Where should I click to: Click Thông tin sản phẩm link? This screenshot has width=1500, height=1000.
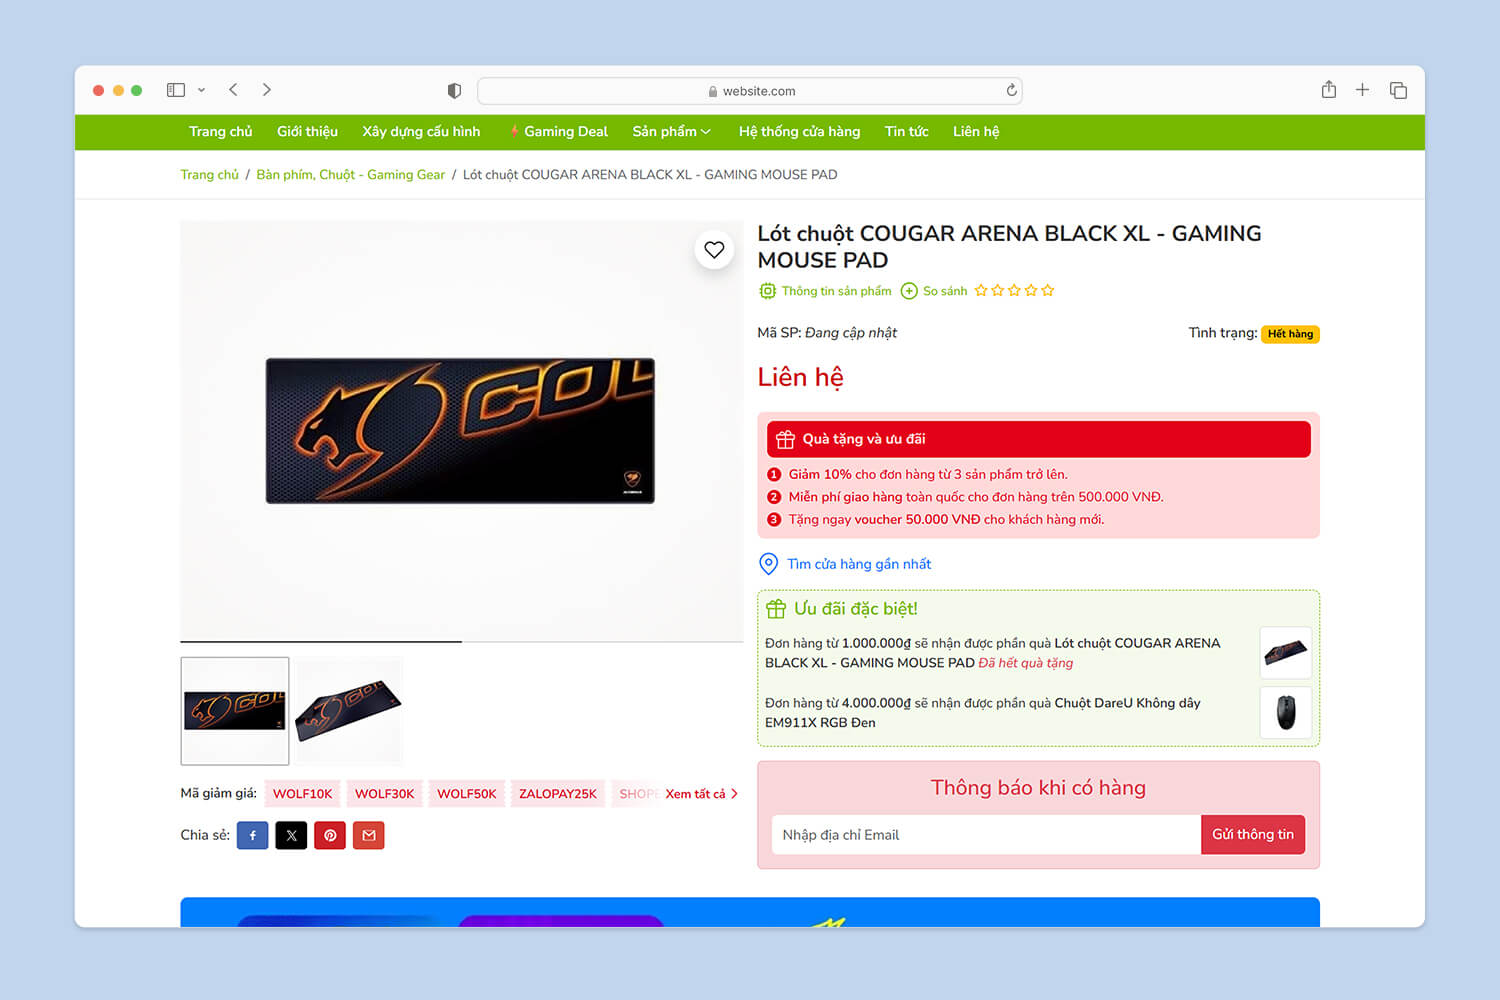tap(836, 291)
